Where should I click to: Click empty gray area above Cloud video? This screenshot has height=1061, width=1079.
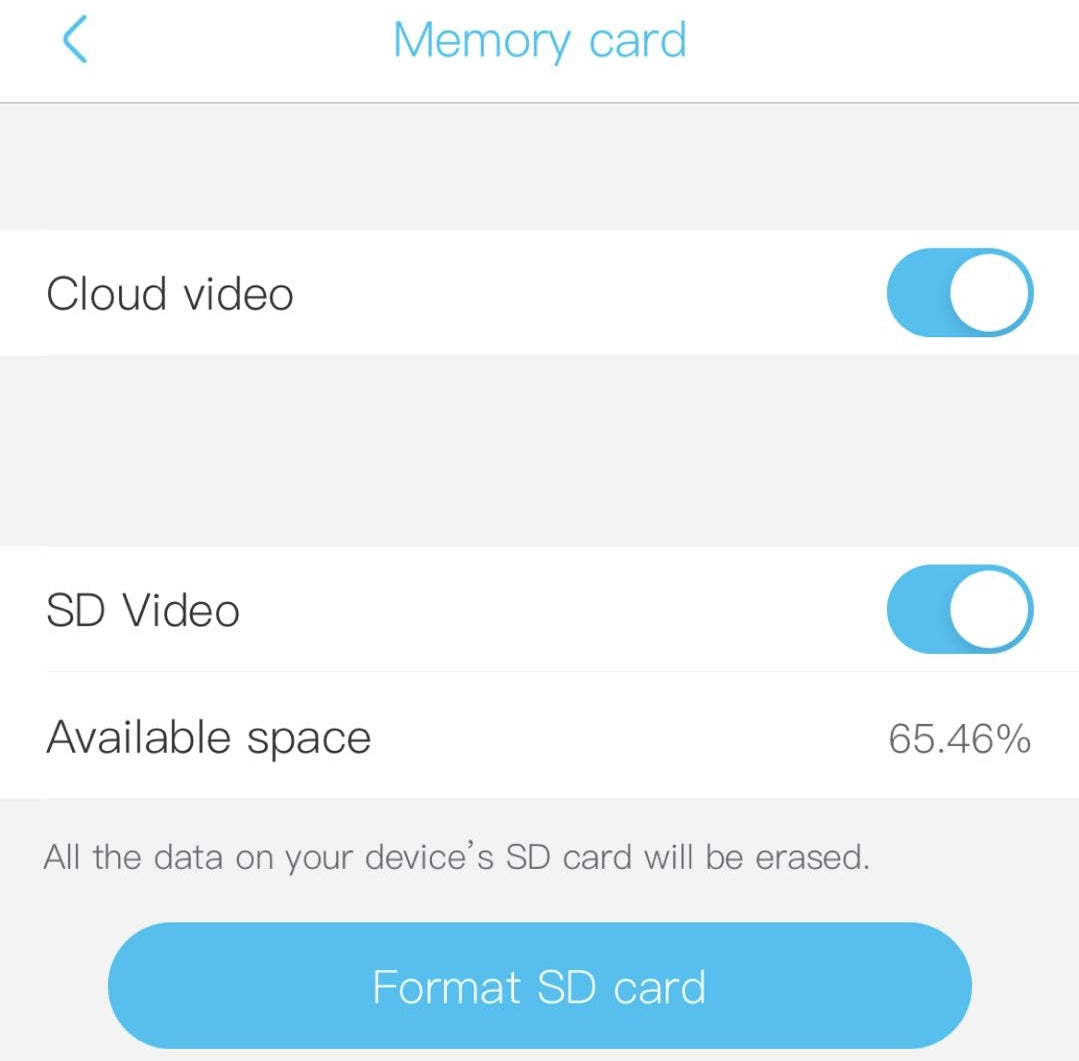[x=540, y=167]
